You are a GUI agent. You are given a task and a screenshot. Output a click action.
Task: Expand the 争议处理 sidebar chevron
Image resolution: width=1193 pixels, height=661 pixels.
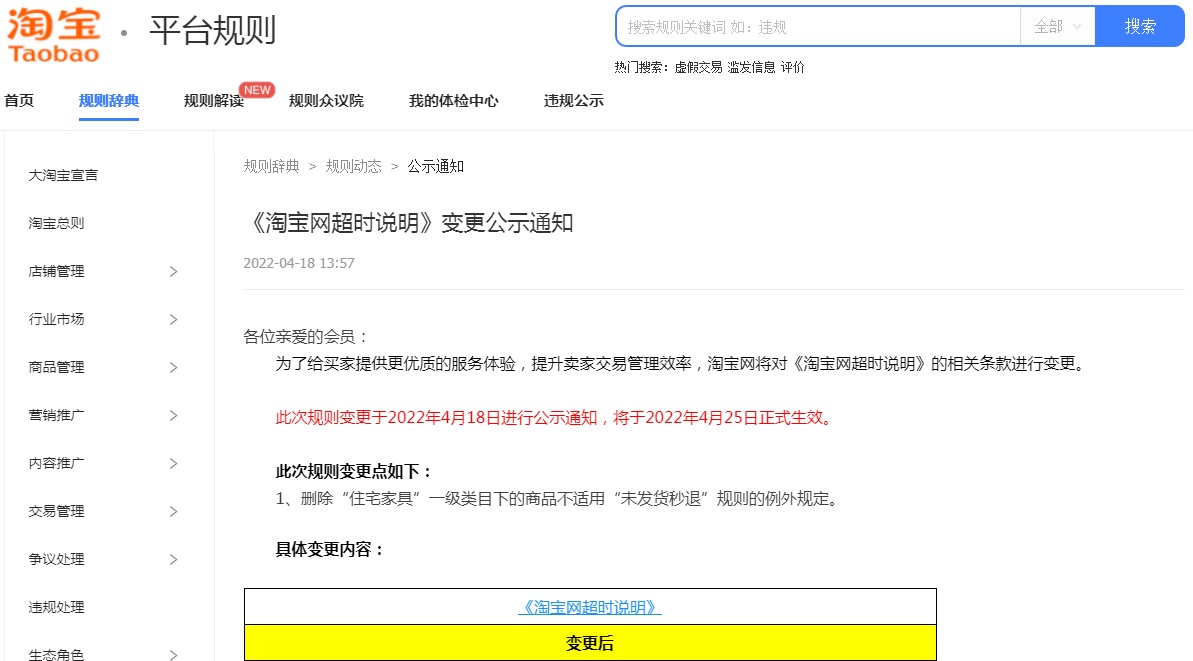[173, 559]
